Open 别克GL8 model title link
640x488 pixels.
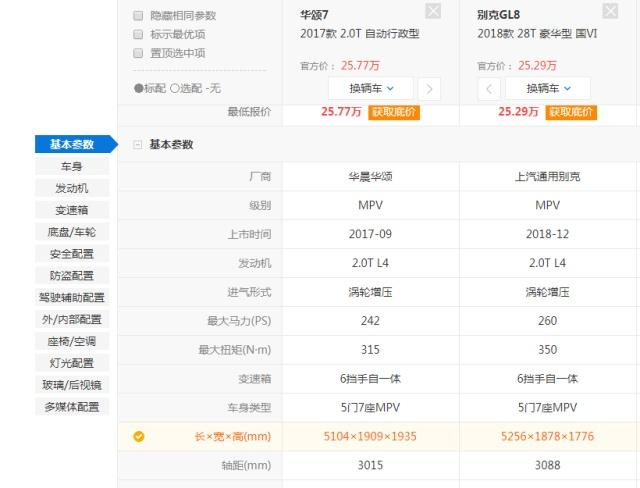[499, 15]
